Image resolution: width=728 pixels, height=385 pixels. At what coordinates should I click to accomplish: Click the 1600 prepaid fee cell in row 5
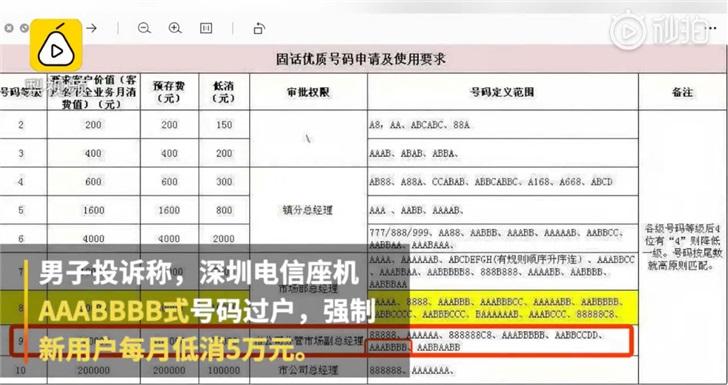point(169,210)
